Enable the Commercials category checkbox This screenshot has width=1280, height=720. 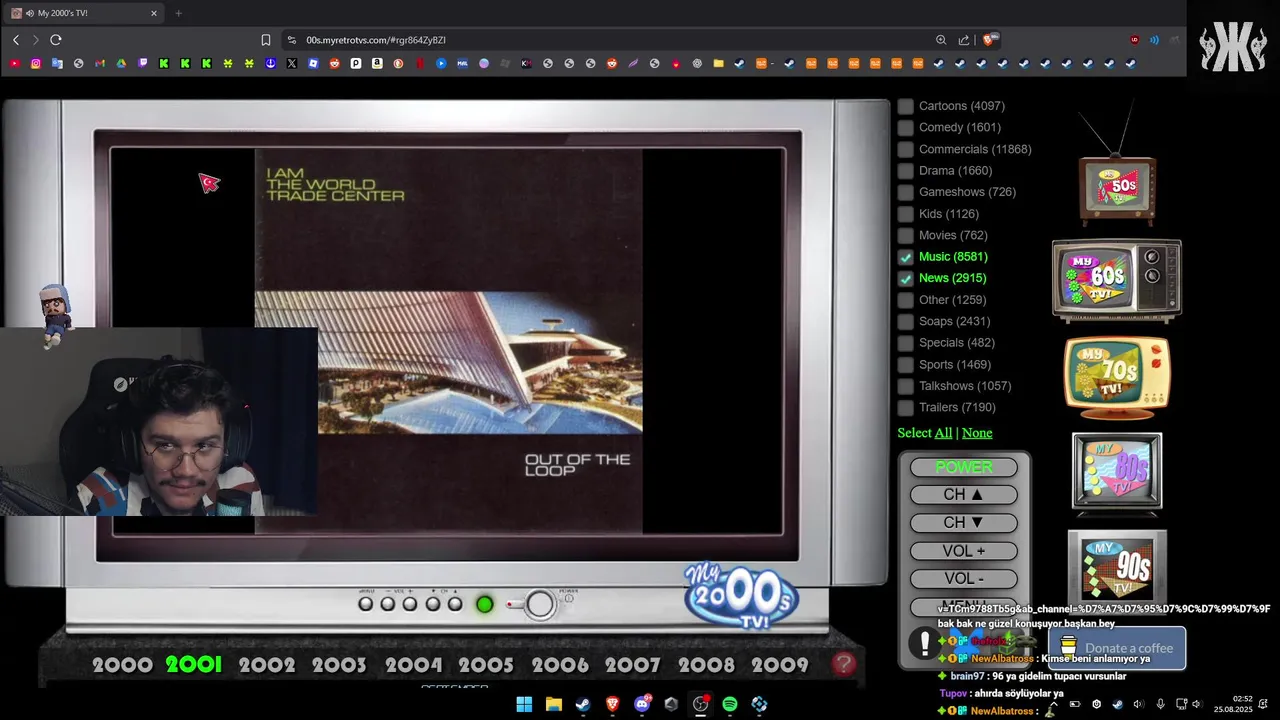tap(906, 149)
